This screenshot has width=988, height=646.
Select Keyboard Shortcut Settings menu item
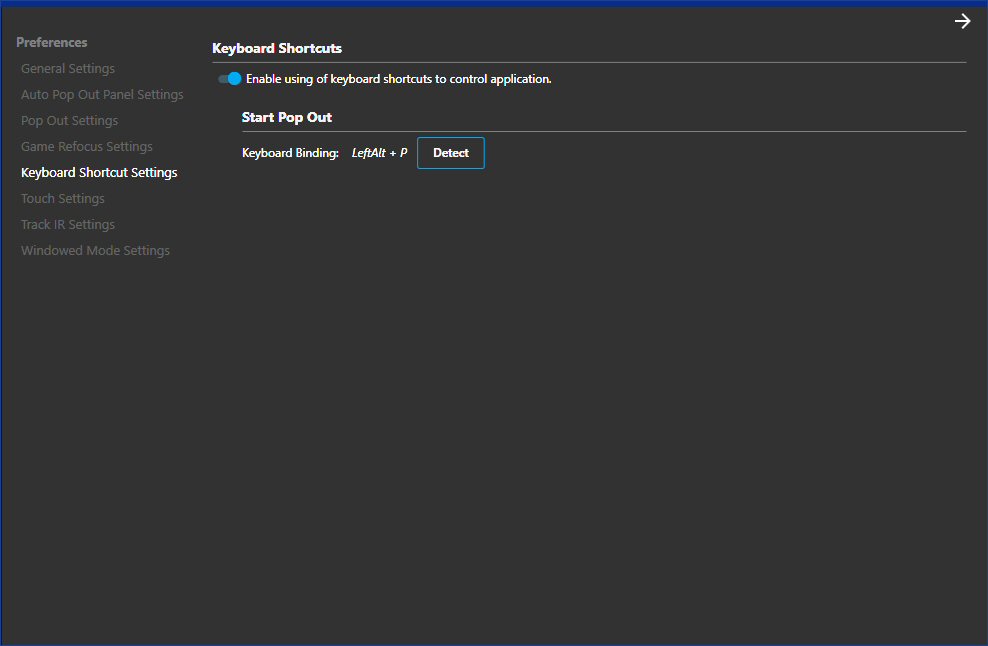pos(99,173)
